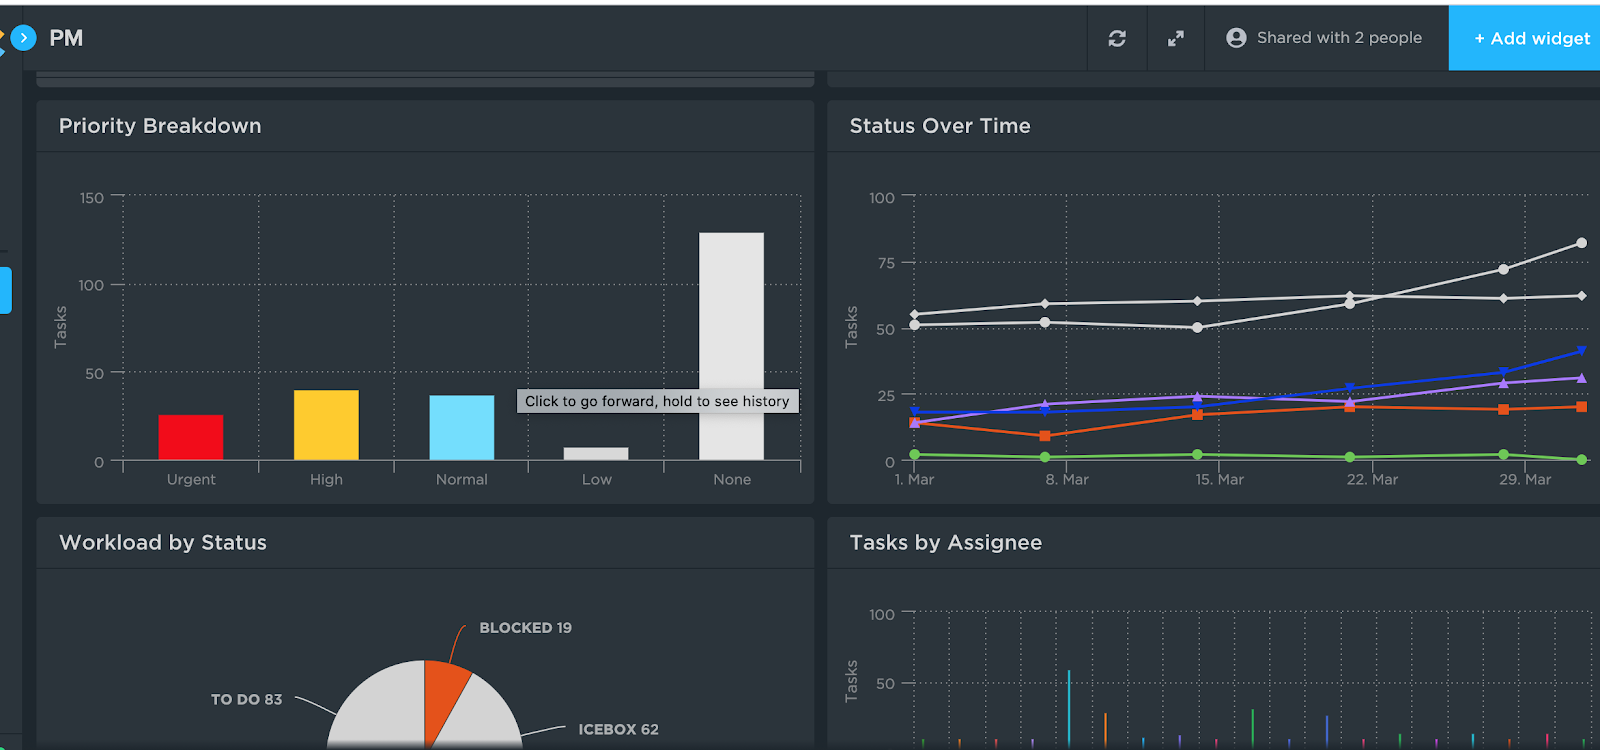Click the person icon beside Shared with
Image resolution: width=1600 pixels, height=750 pixels.
click(1236, 38)
